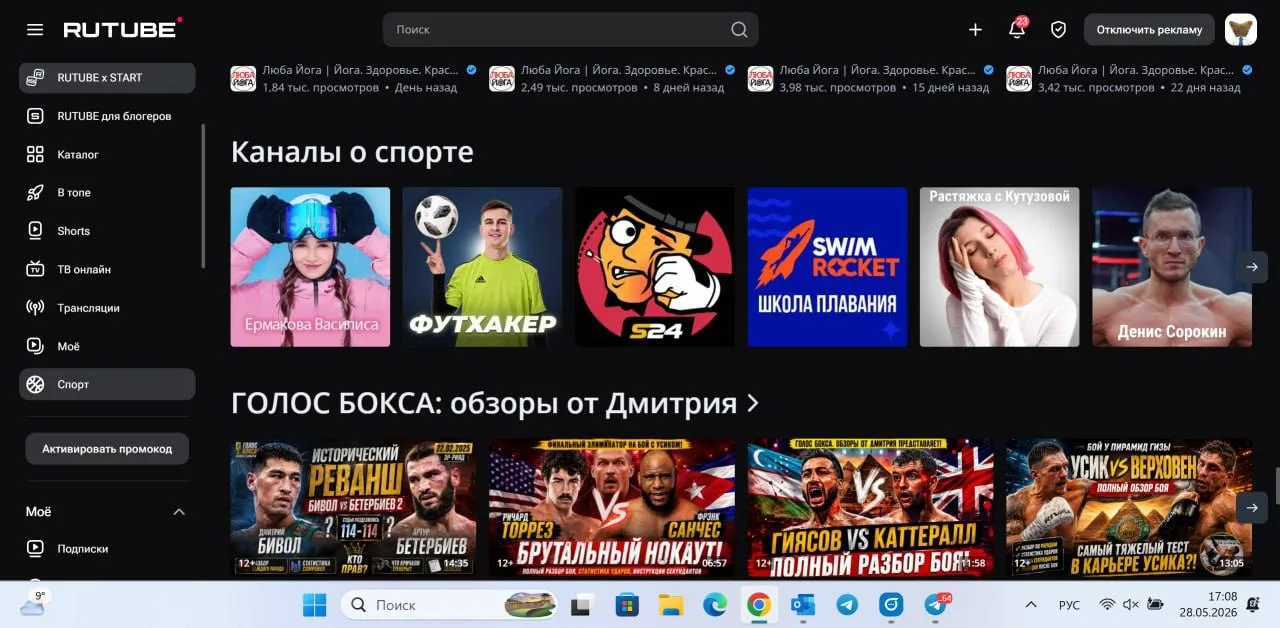Click the search magnifier icon
Image resolution: width=1280 pixels, height=628 pixels.
pos(739,30)
